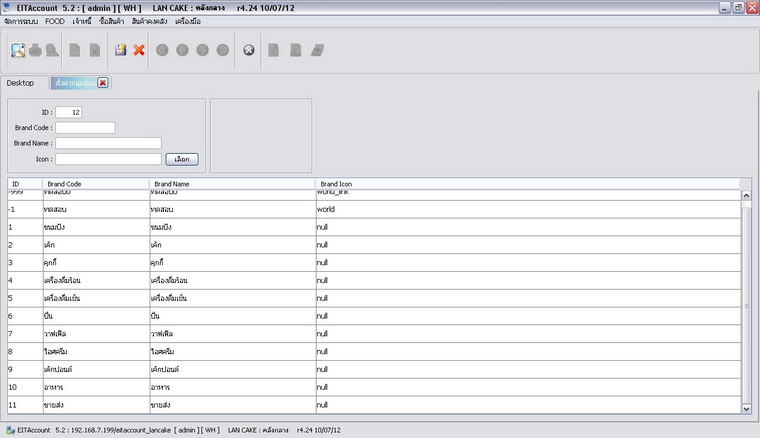
Task: Click the red X cancel icon
Action: pyautogui.click(x=139, y=50)
